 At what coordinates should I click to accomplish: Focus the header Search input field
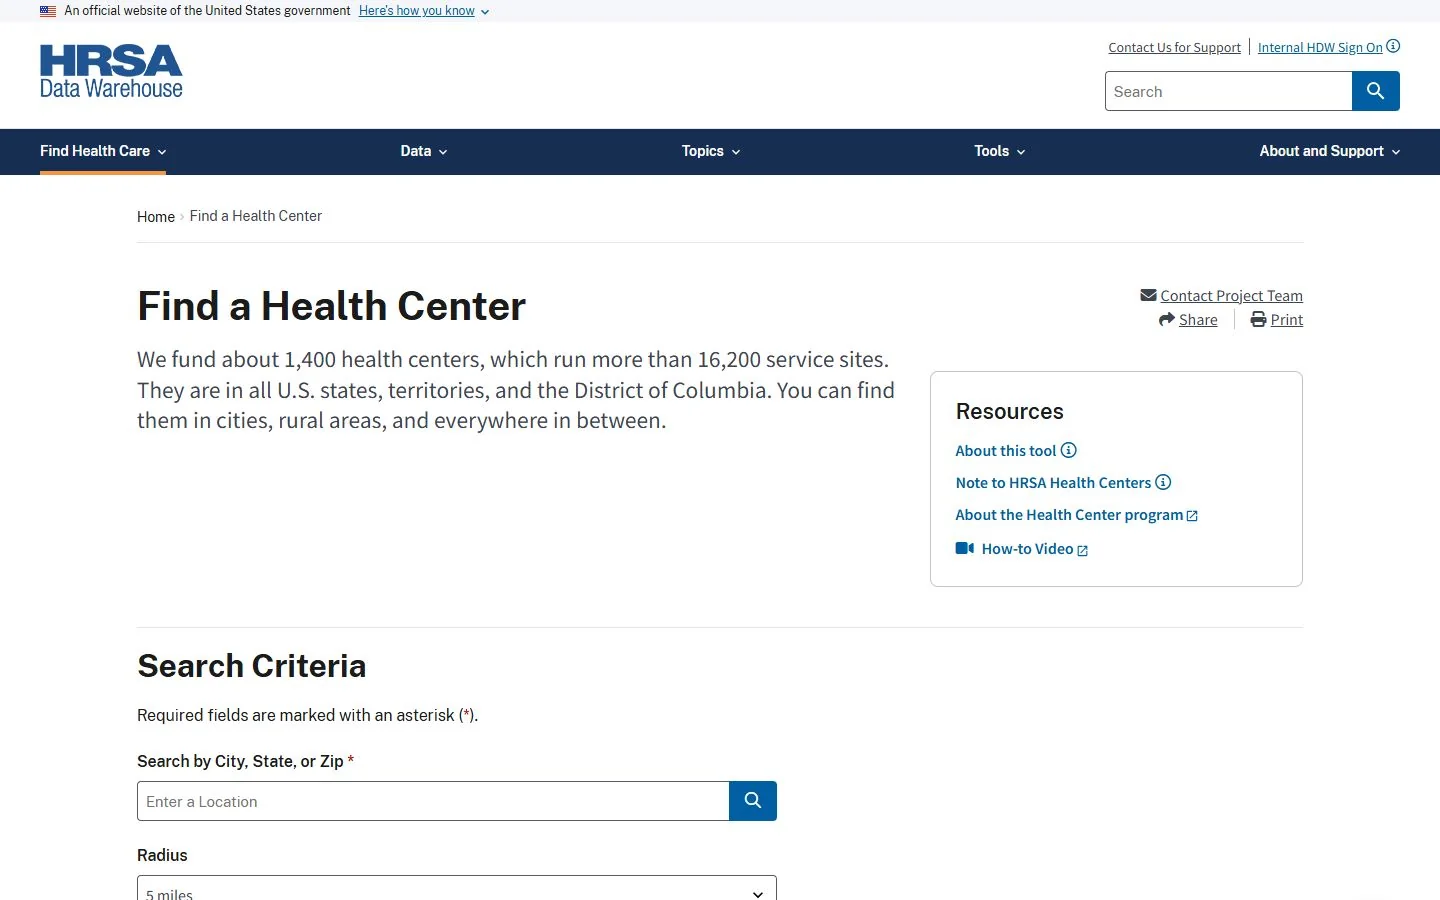click(1228, 91)
